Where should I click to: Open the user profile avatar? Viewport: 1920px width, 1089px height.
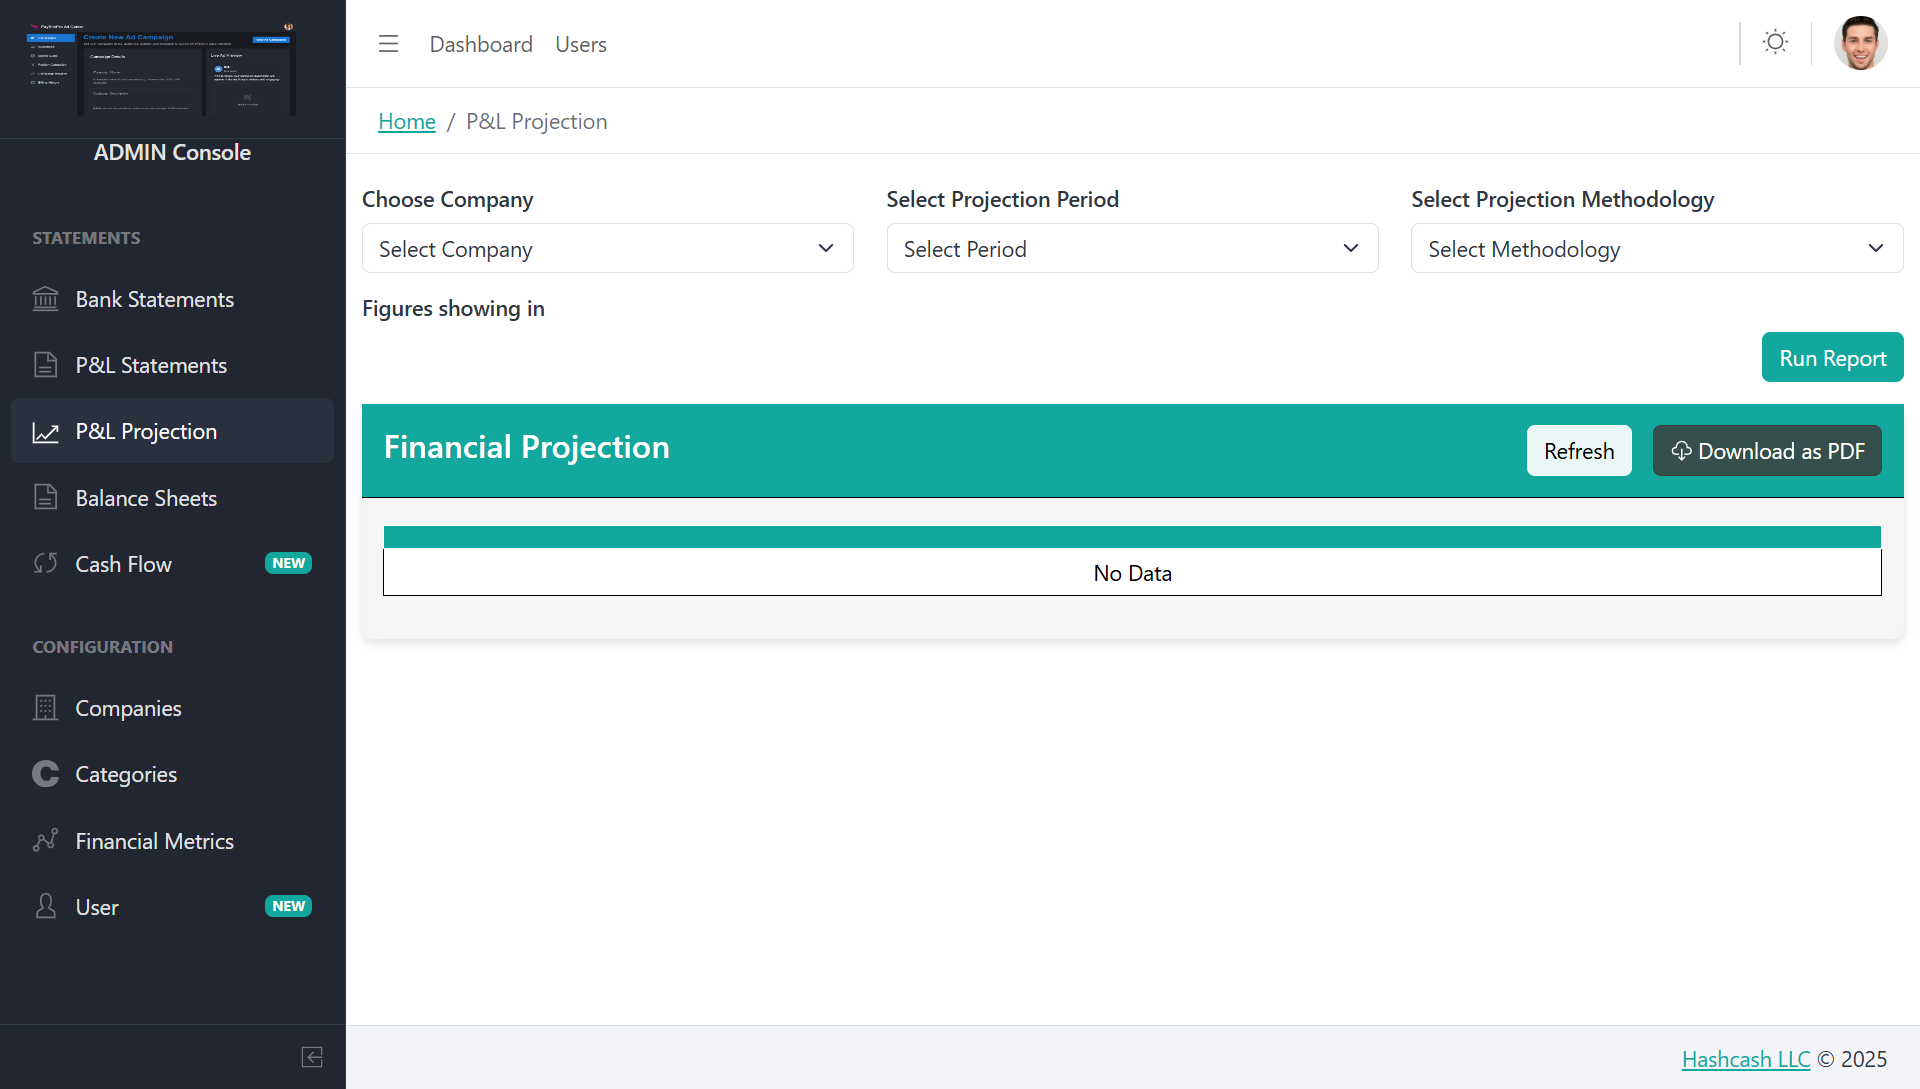tap(1860, 43)
